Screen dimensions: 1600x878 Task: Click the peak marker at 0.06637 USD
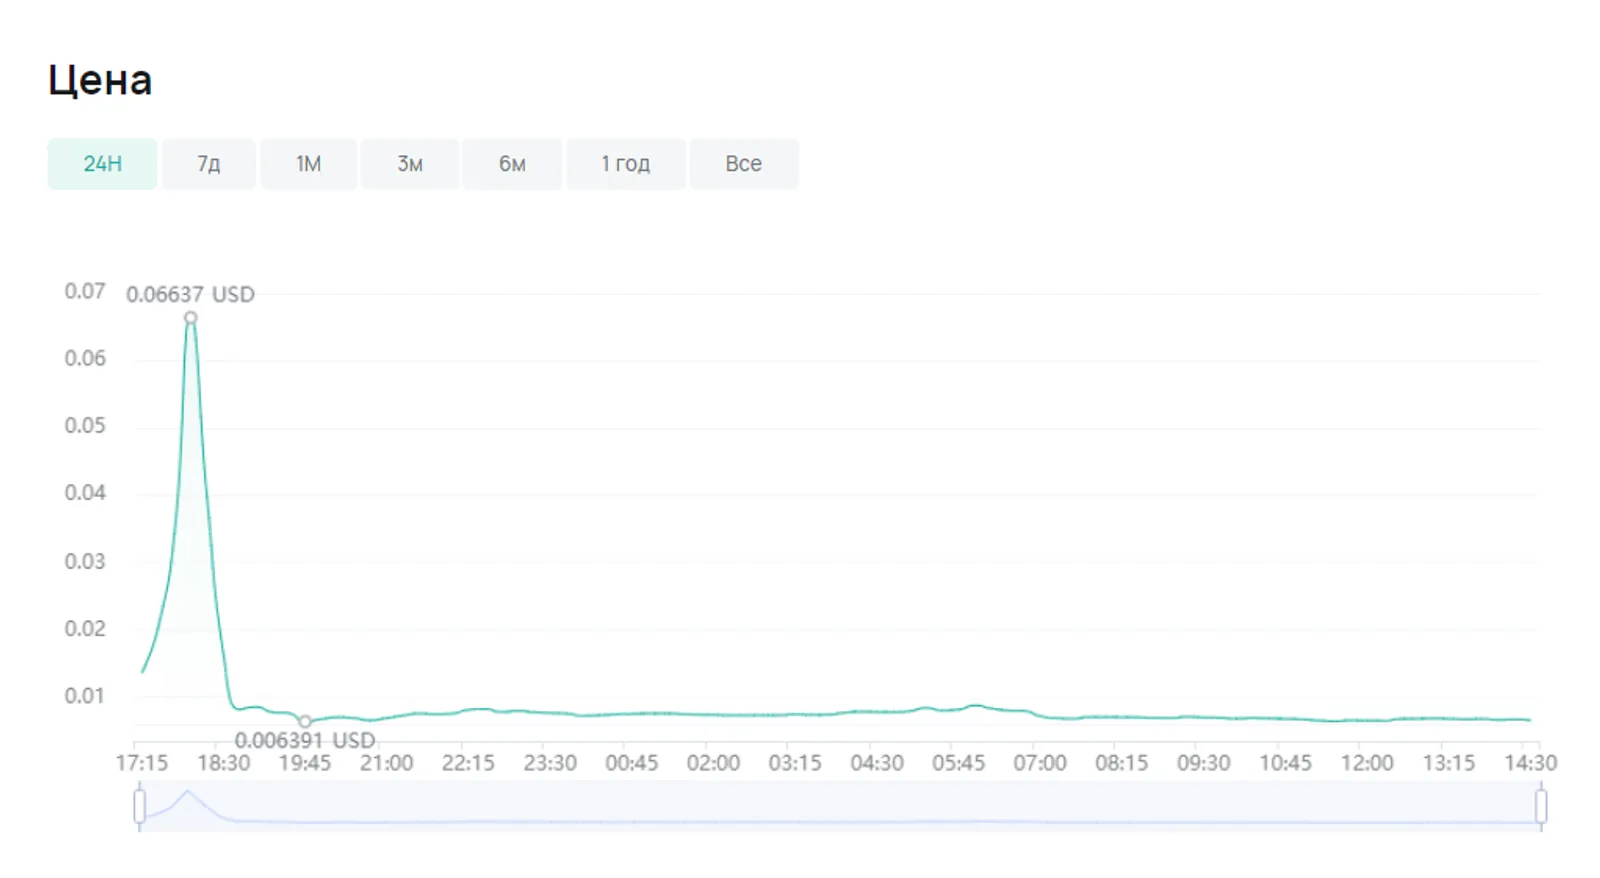(190, 318)
